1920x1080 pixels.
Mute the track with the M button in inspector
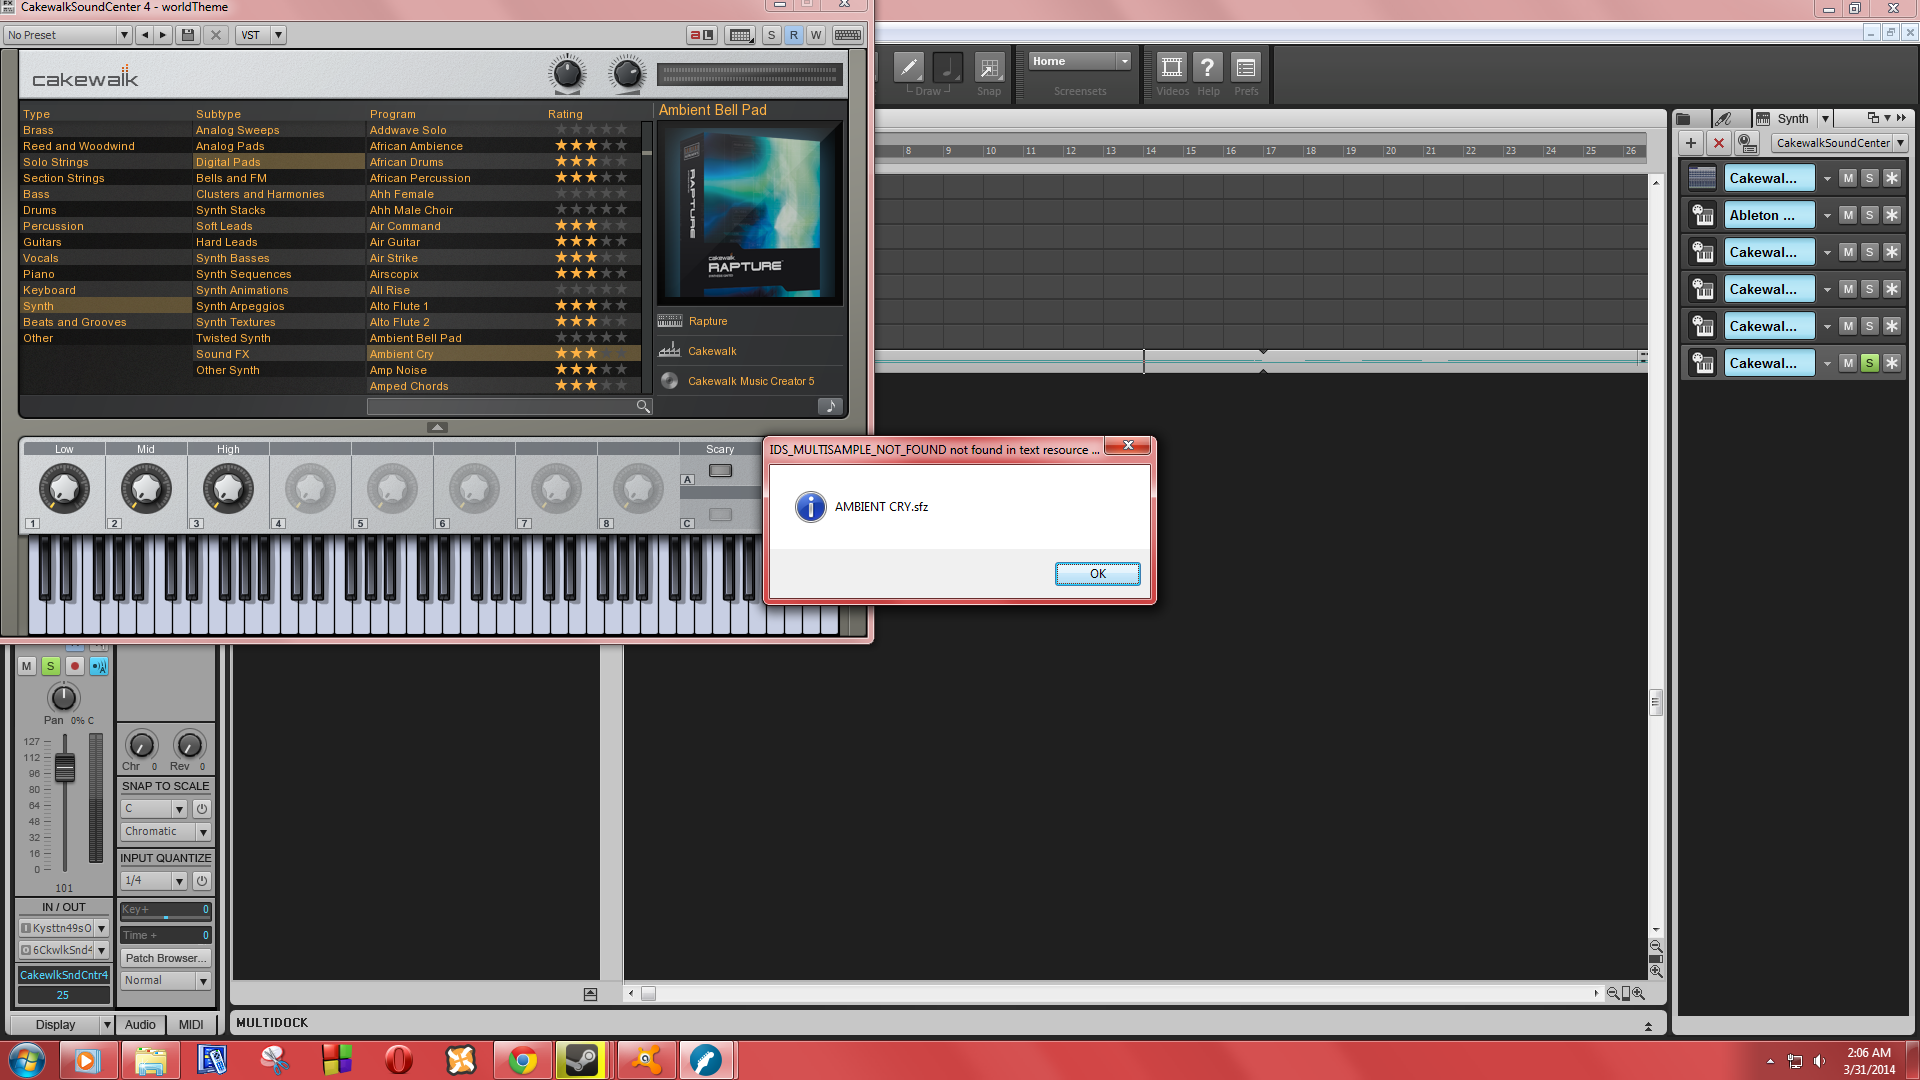pos(27,666)
